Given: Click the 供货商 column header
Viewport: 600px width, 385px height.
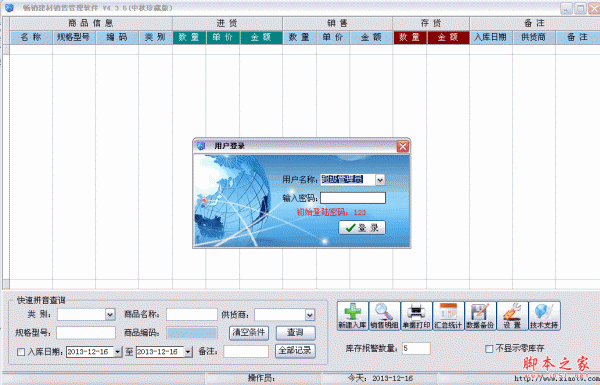Looking at the screenshot, I should [534, 37].
